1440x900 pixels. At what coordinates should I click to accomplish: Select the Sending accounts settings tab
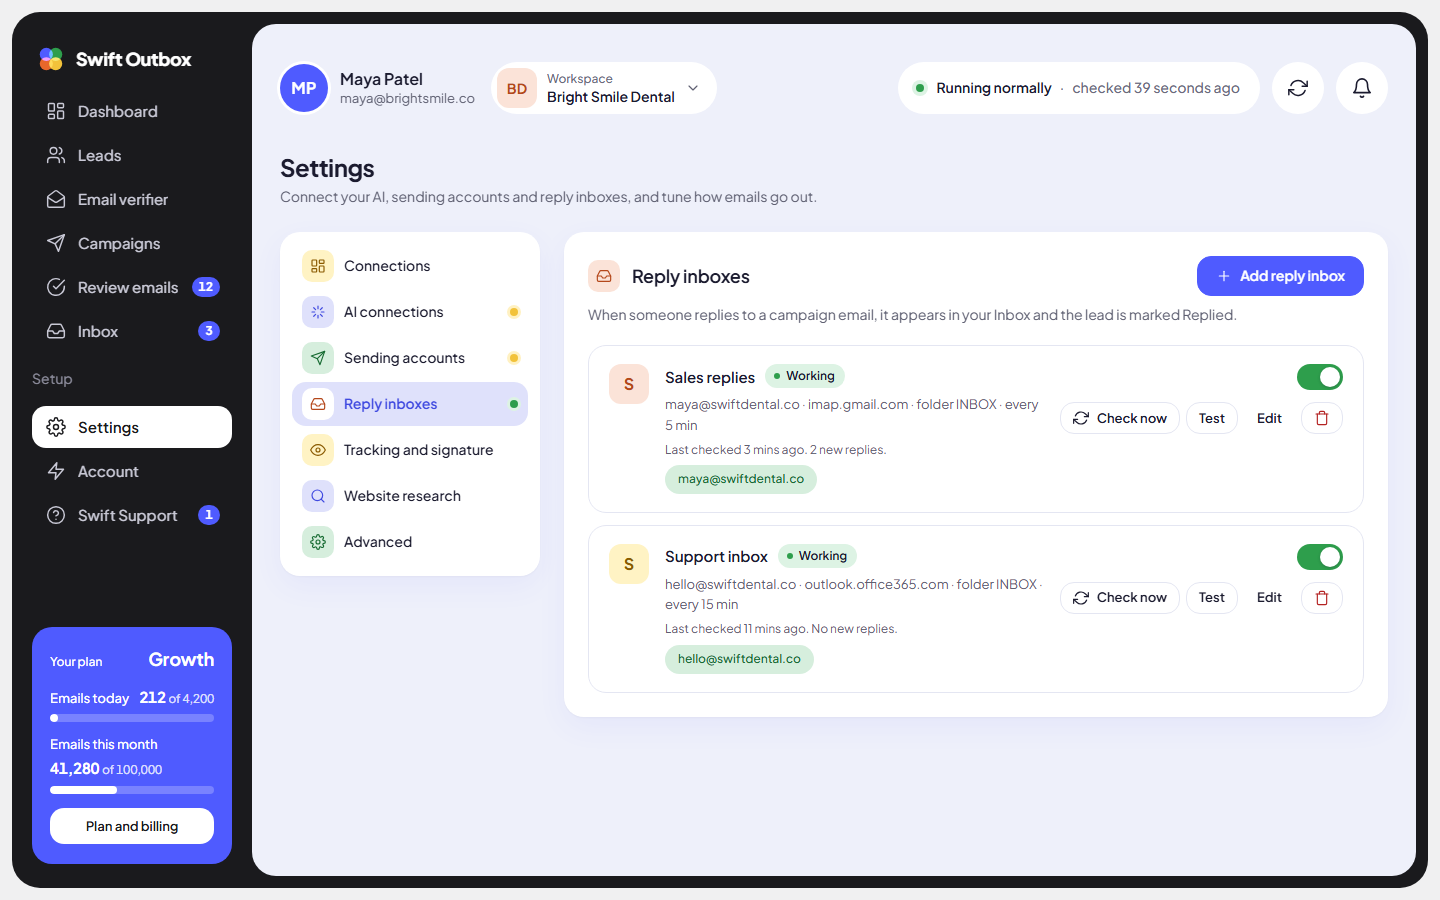coord(410,358)
